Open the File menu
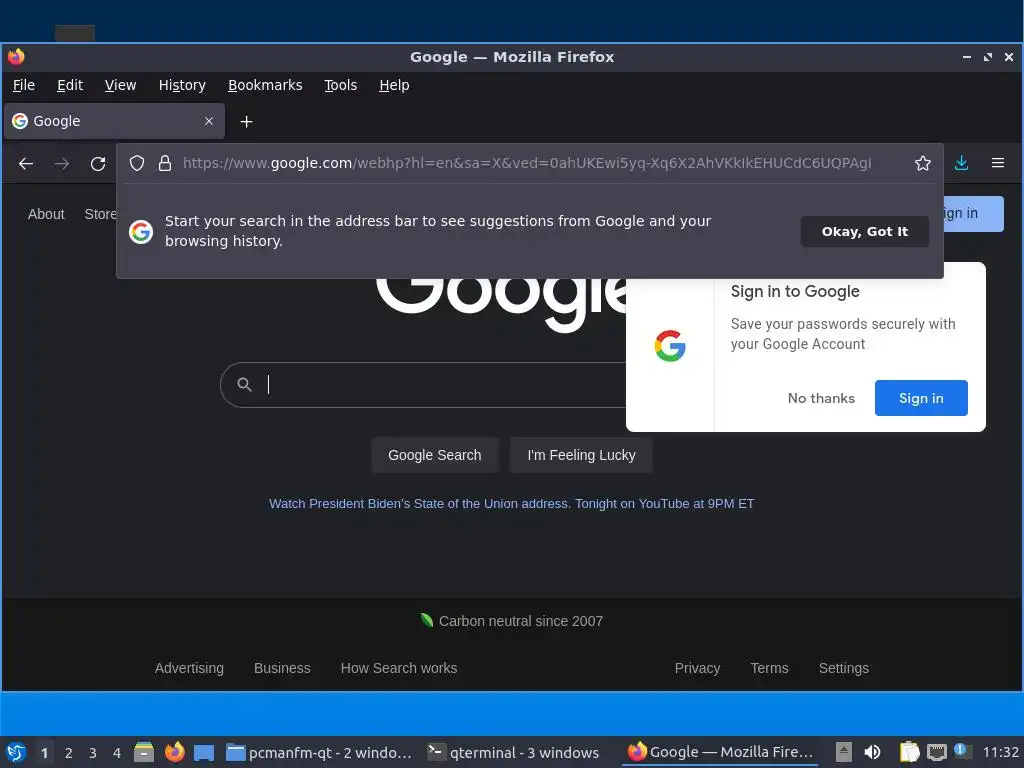This screenshot has width=1024, height=768. click(24, 85)
